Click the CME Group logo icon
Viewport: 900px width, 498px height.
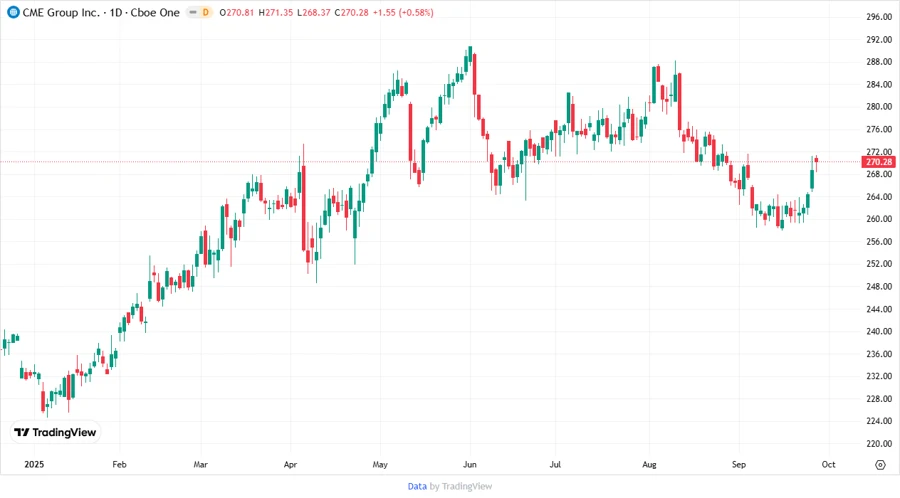(13, 12)
